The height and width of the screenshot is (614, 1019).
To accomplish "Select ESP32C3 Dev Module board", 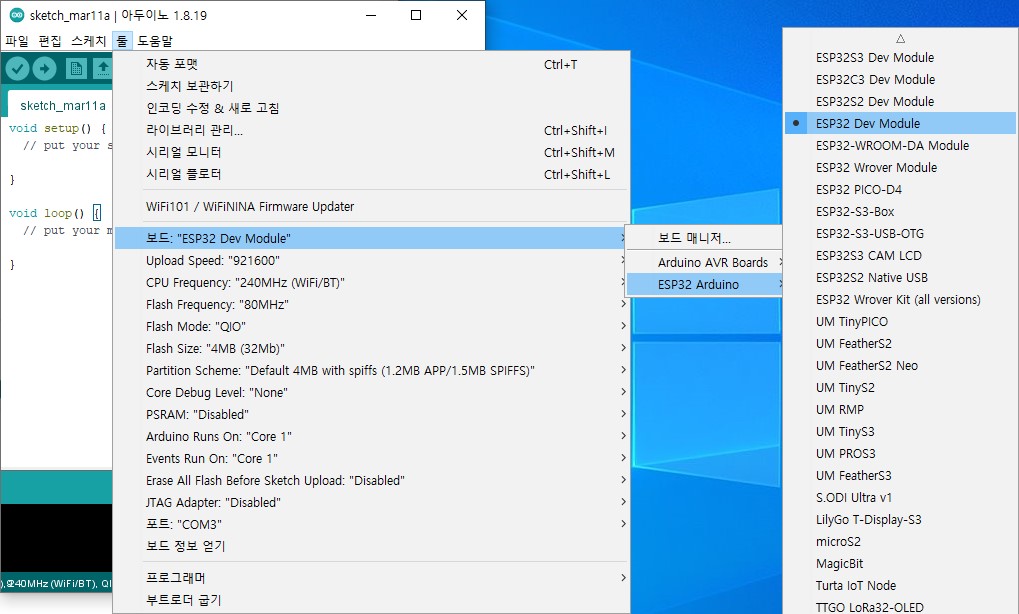I will click(900, 80).
